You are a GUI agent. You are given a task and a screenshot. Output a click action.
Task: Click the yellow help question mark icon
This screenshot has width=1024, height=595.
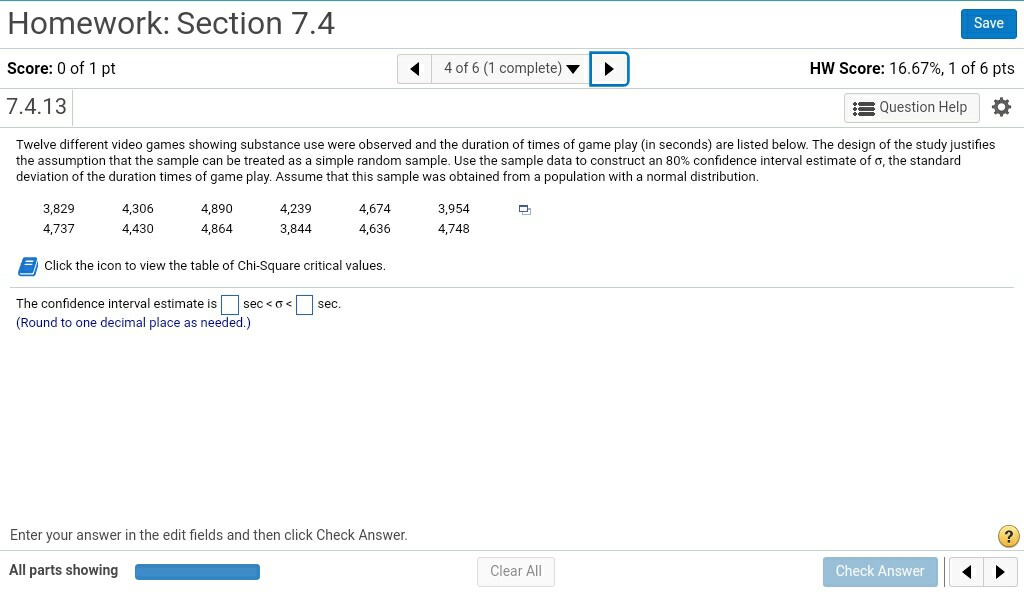[x=1009, y=537]
